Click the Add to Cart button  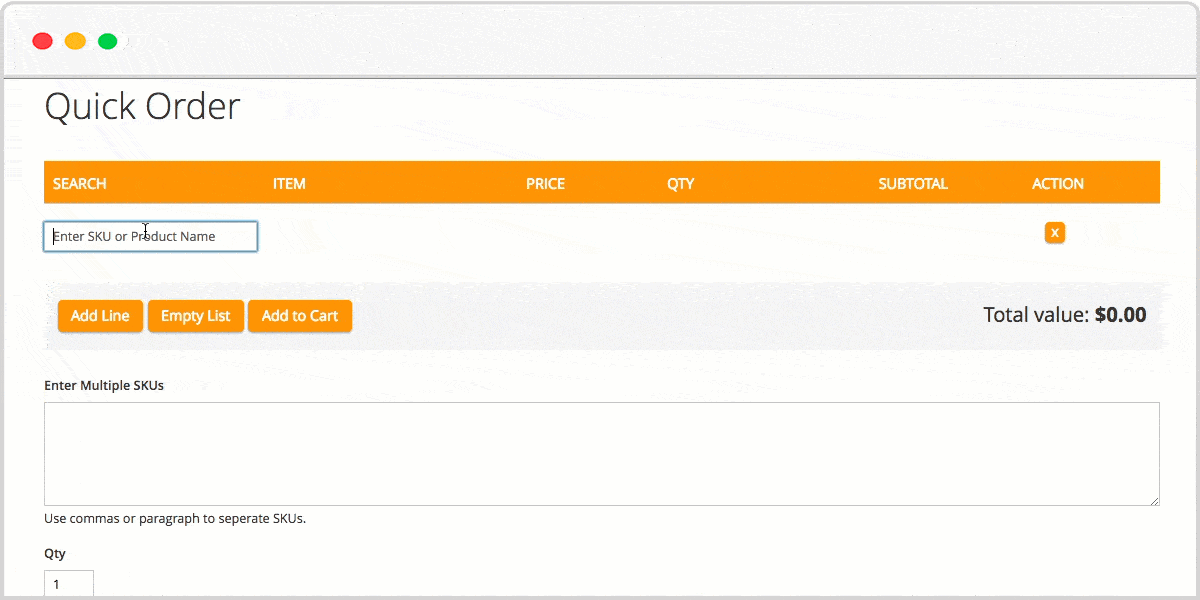click(300, 316)
